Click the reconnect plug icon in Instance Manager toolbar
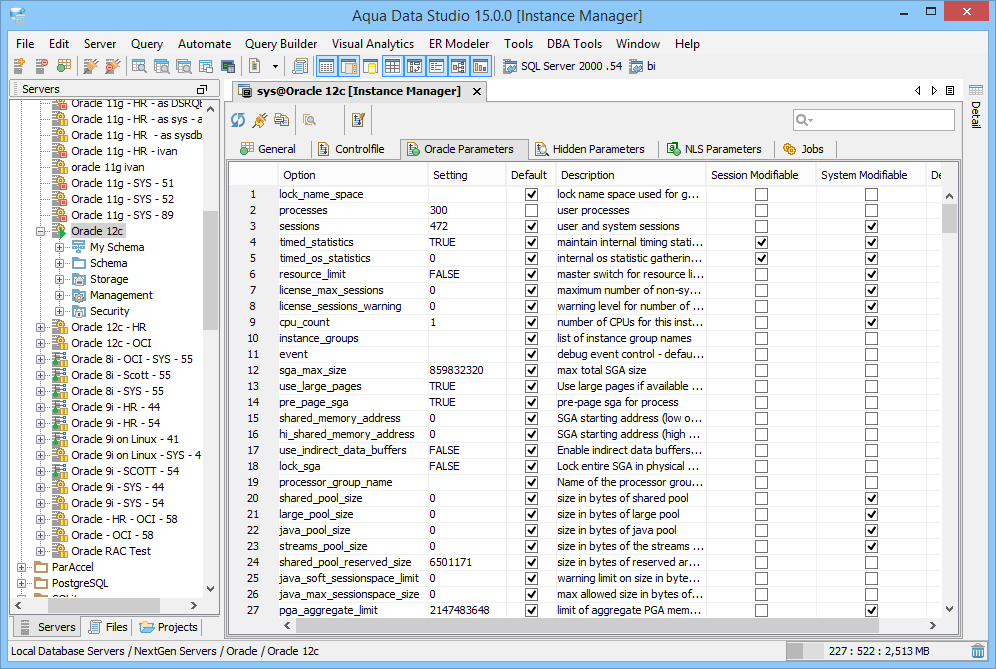This screenshot has width=996, height=669. click(x=260, y=120)
